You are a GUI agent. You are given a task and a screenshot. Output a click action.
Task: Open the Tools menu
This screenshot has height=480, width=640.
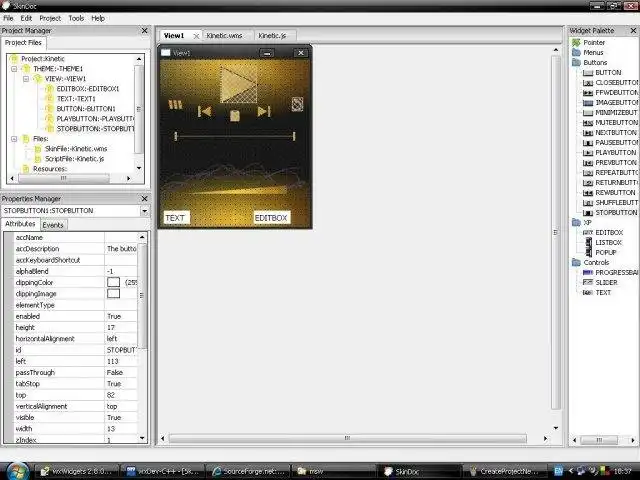76,18
